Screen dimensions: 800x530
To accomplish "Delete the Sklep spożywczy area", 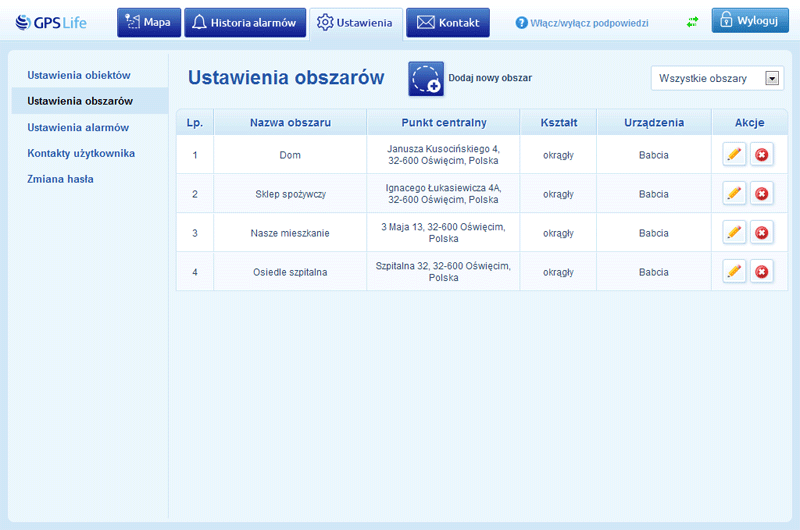I will [762, 193].
